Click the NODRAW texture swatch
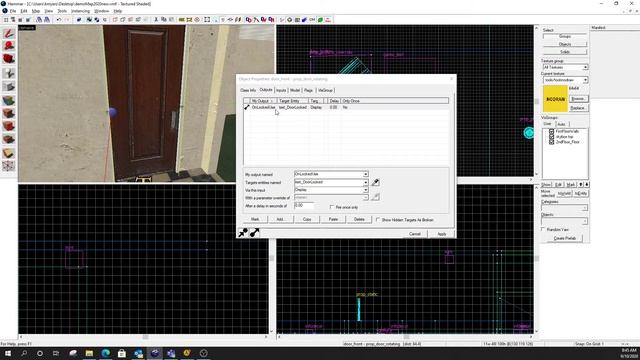 coord(555,99)
